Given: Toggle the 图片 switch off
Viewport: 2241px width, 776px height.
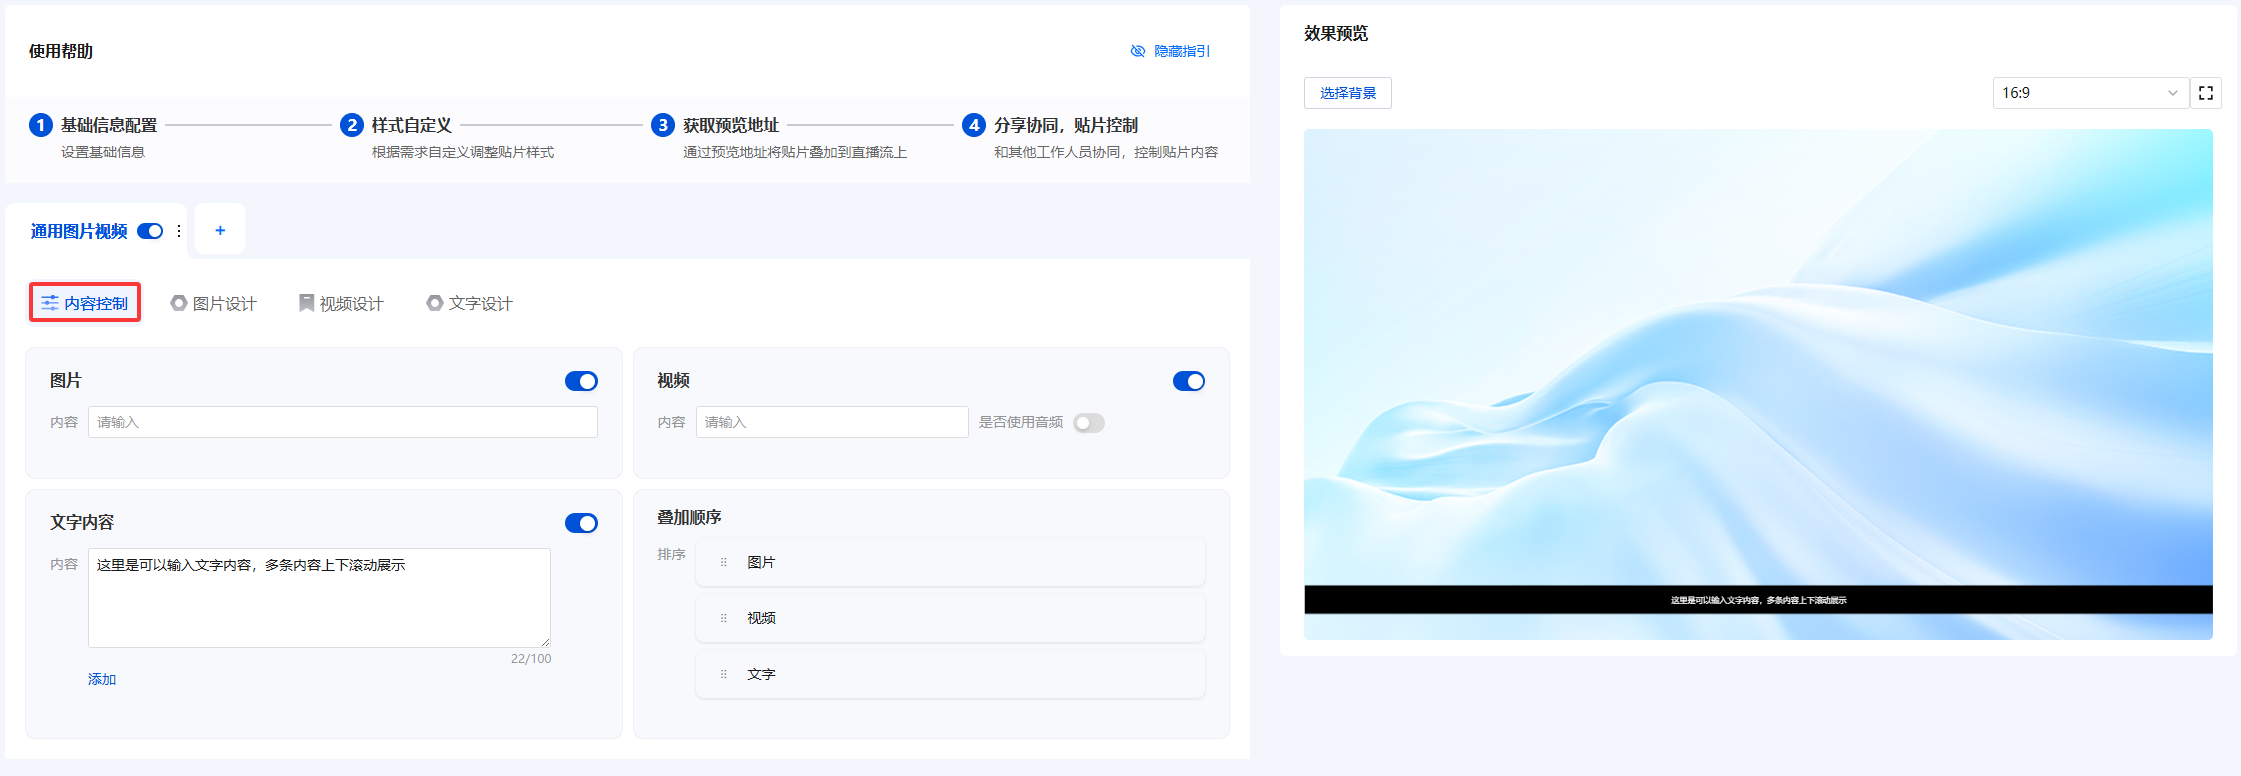Looking at the screenshot, I should (581, 381).
